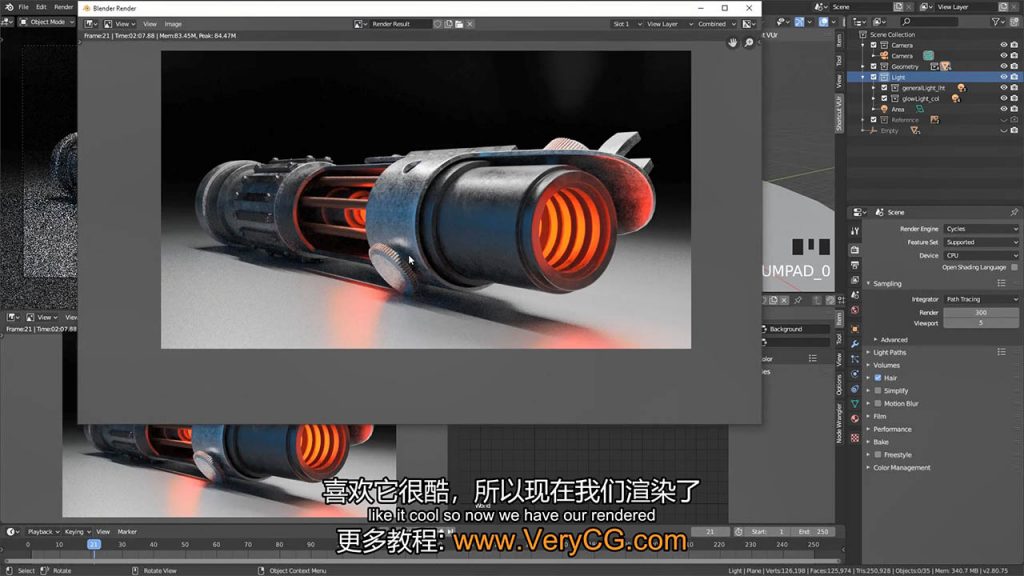
Task: Open the Slot 1 dropdown in render window
Action: click(627, 24)
